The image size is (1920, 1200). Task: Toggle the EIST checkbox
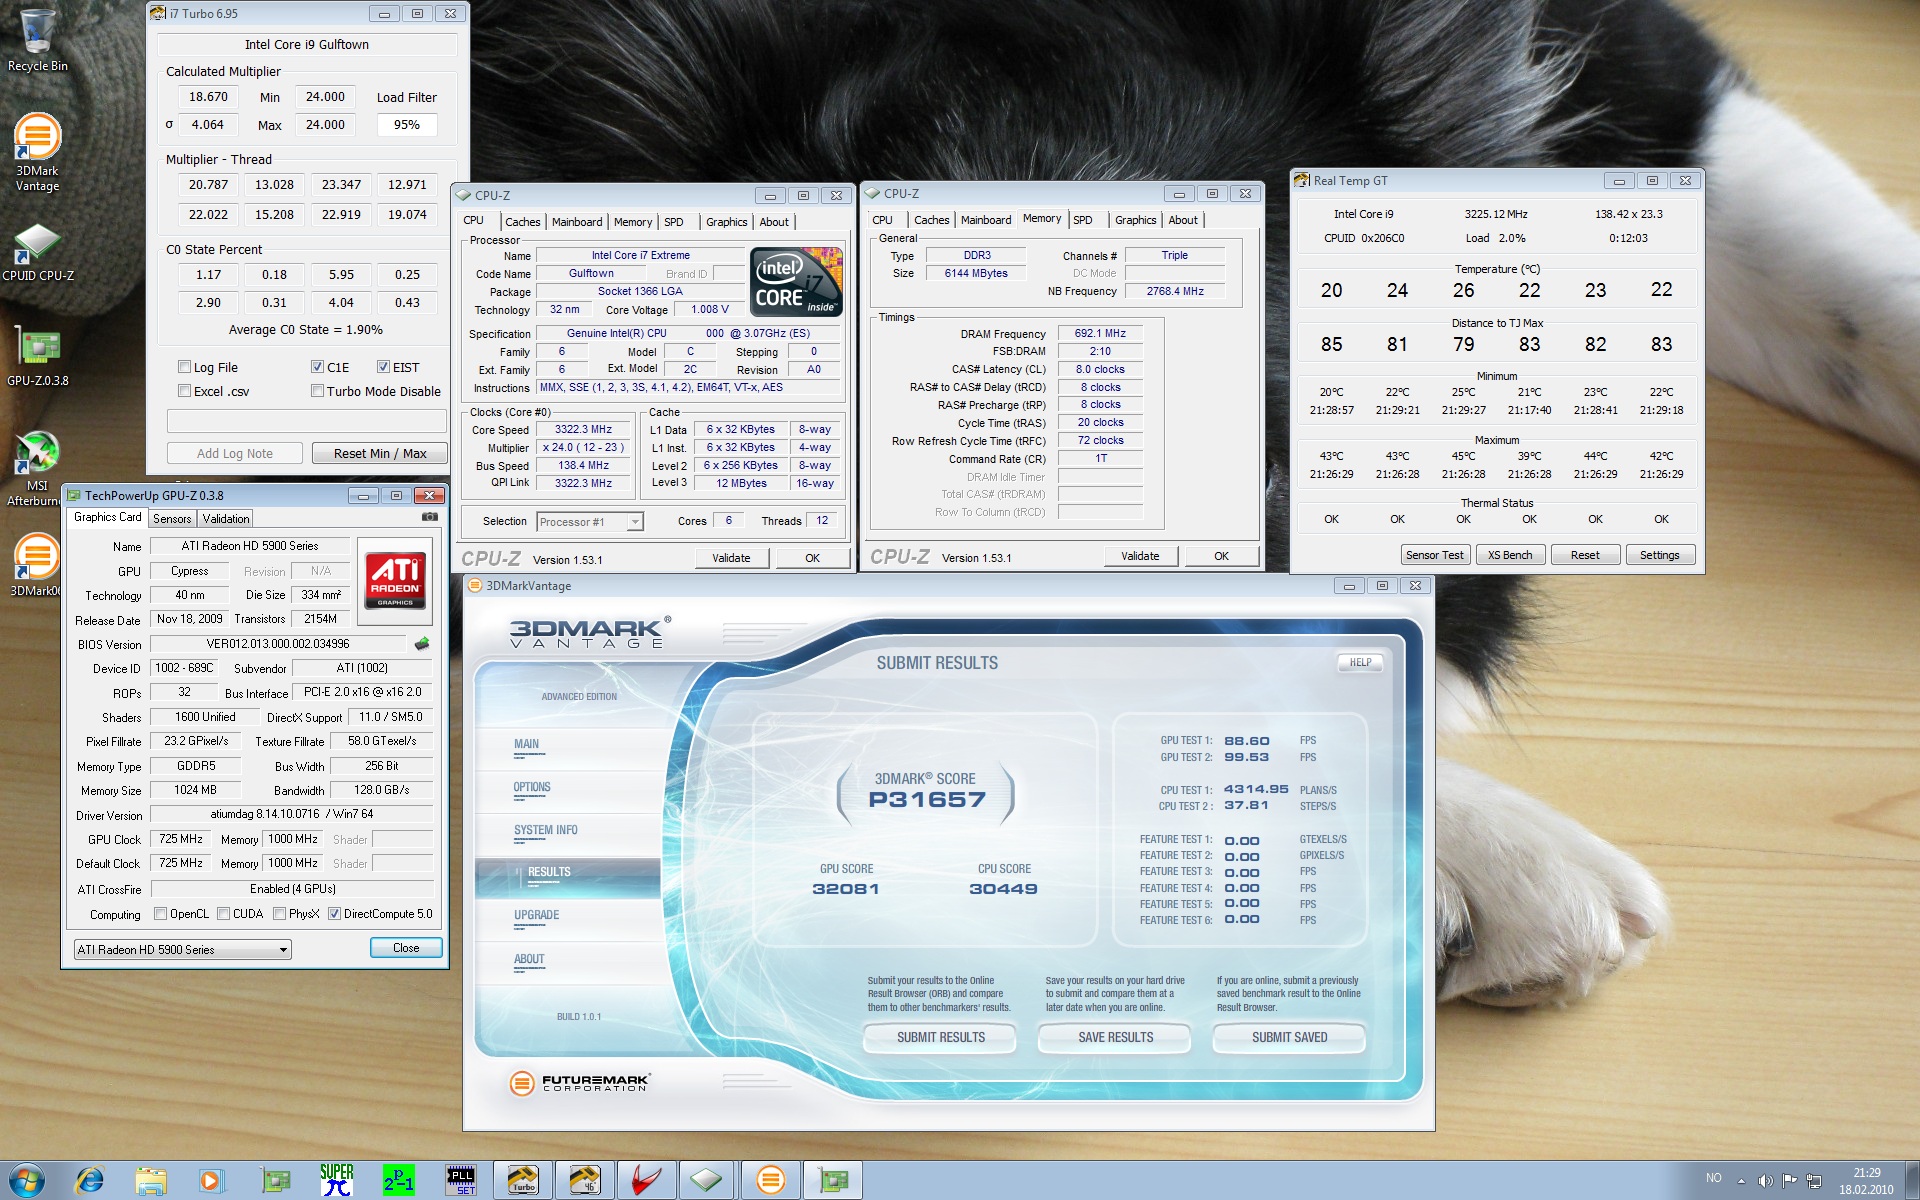point(383,367)
